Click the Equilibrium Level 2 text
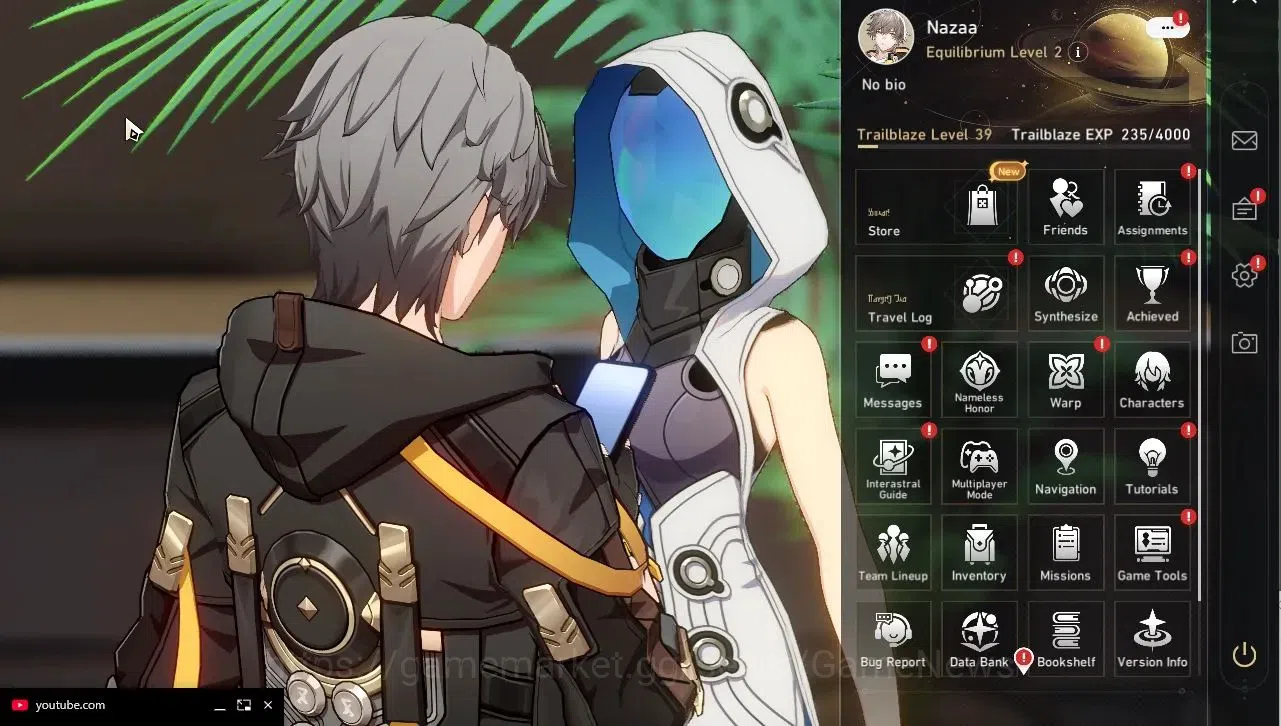This screenshot has height=726, width=1281. click(x=994, y=52)
